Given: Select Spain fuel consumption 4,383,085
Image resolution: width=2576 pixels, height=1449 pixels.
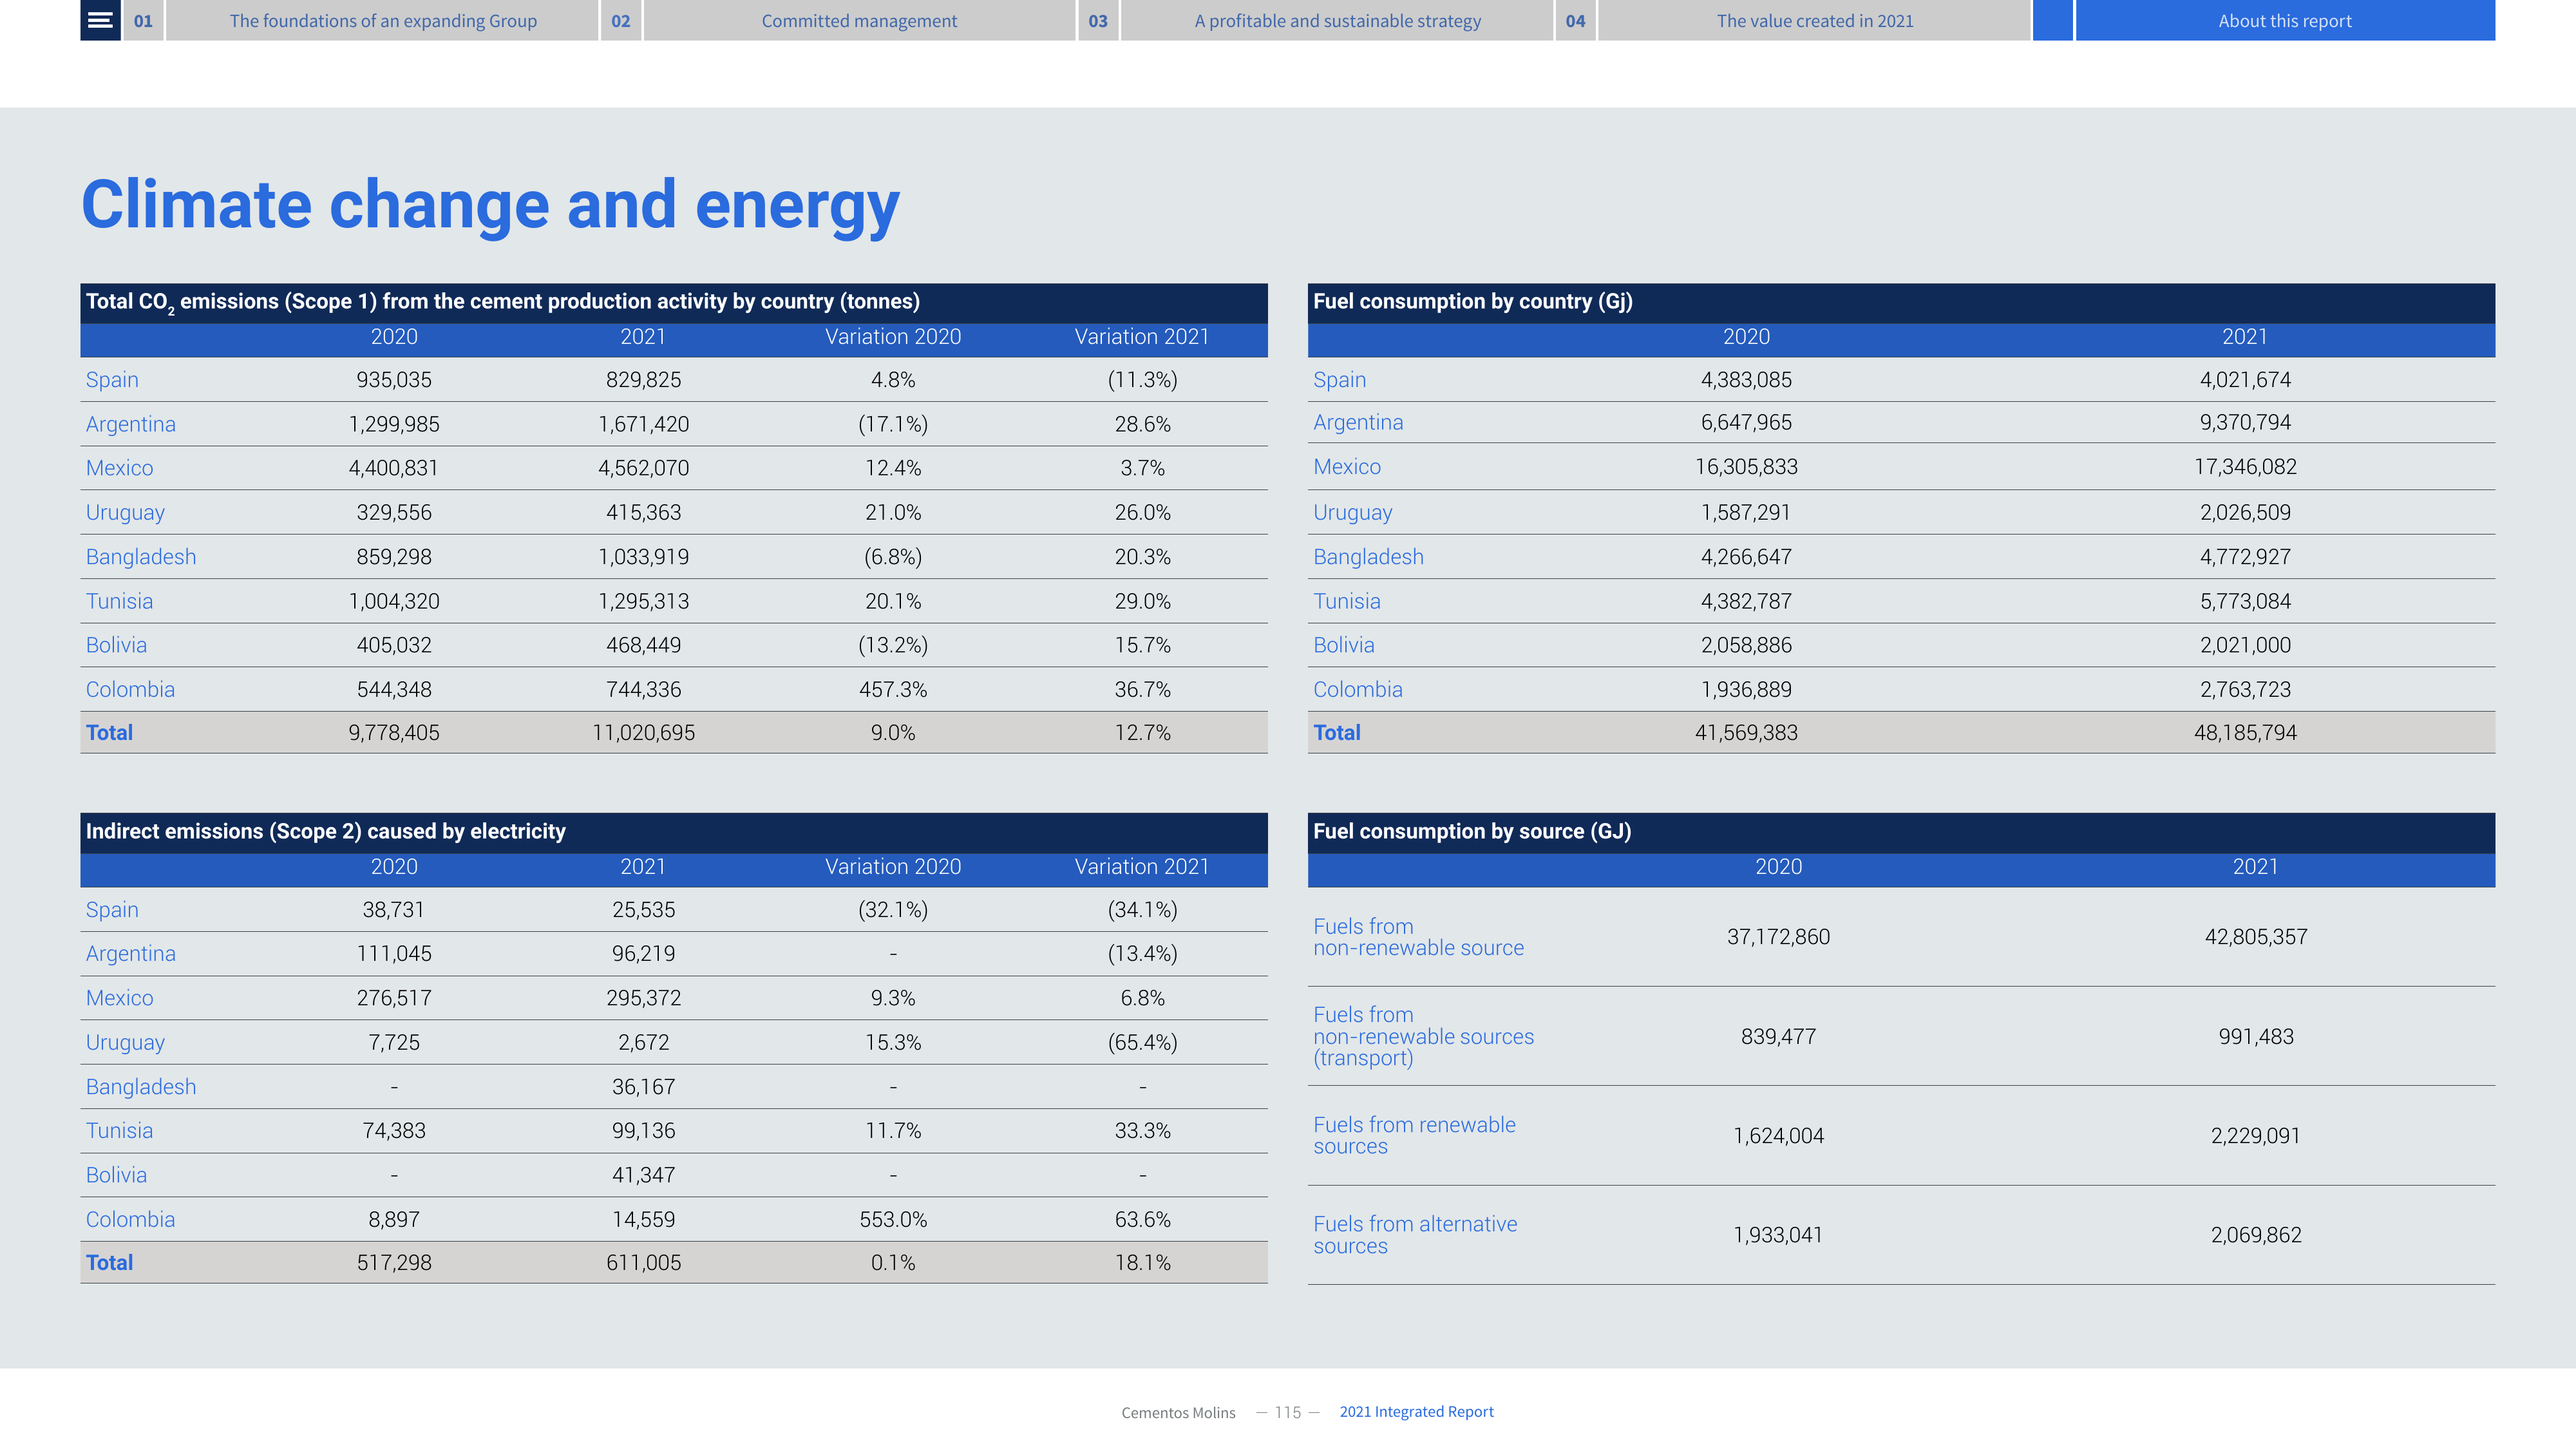Looking at the screenshot, I should pyautogui.click(x=1746, y=380).
